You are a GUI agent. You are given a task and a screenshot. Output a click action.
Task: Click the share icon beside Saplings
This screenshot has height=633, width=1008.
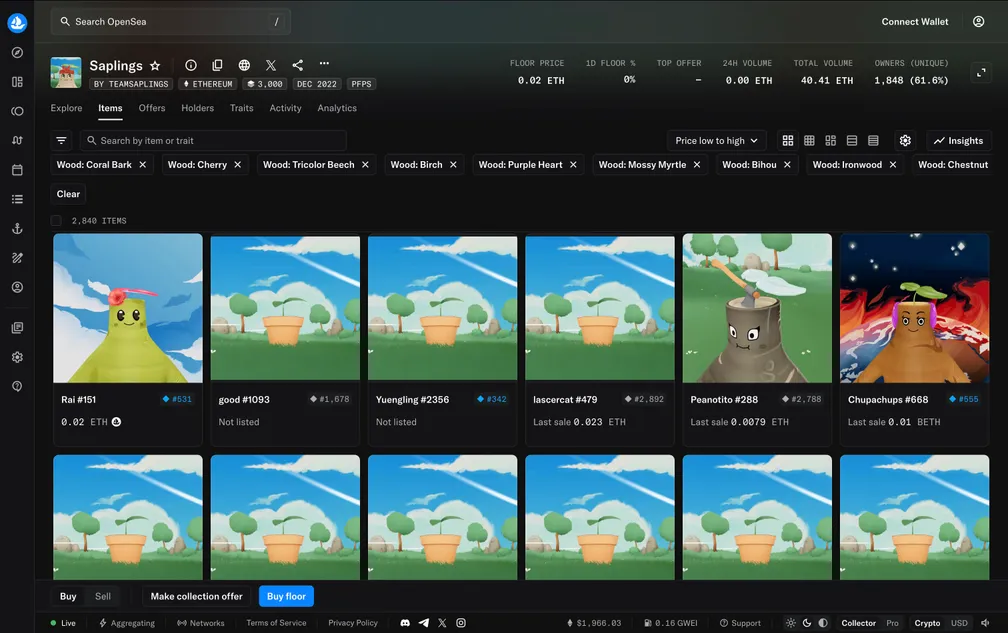click(x=298, y=65)
